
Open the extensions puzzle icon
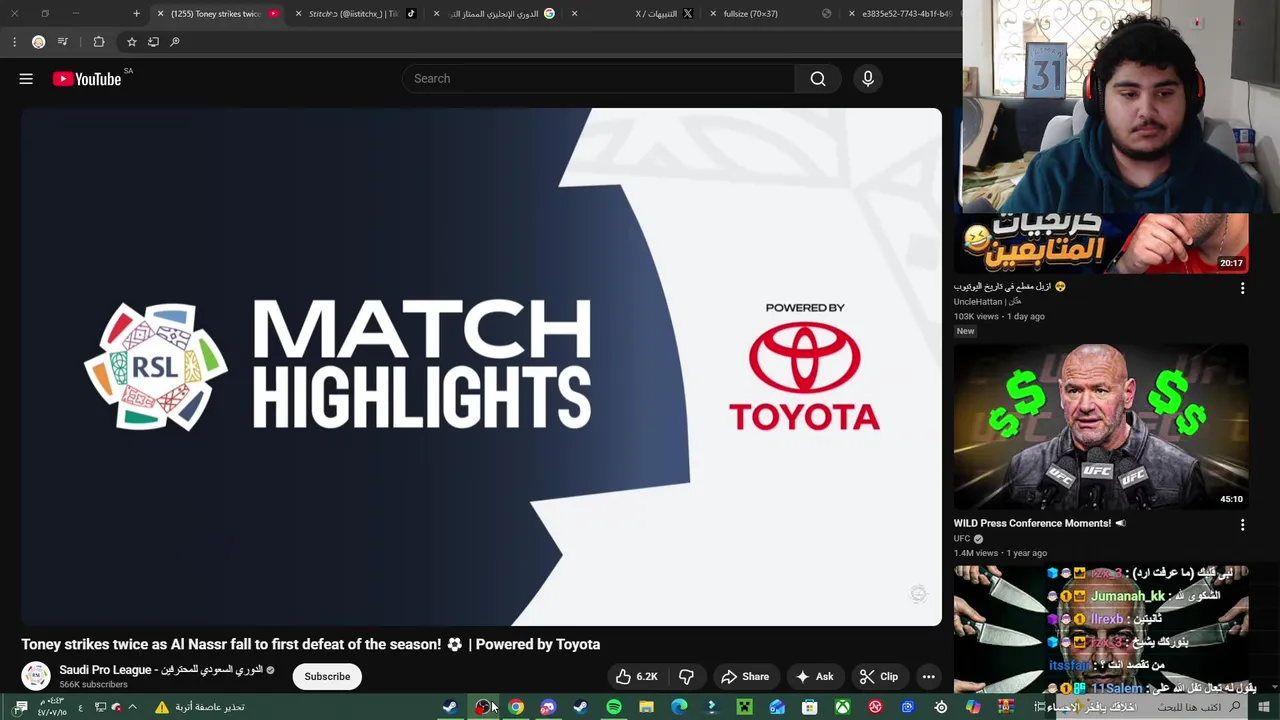coord(98,42)
